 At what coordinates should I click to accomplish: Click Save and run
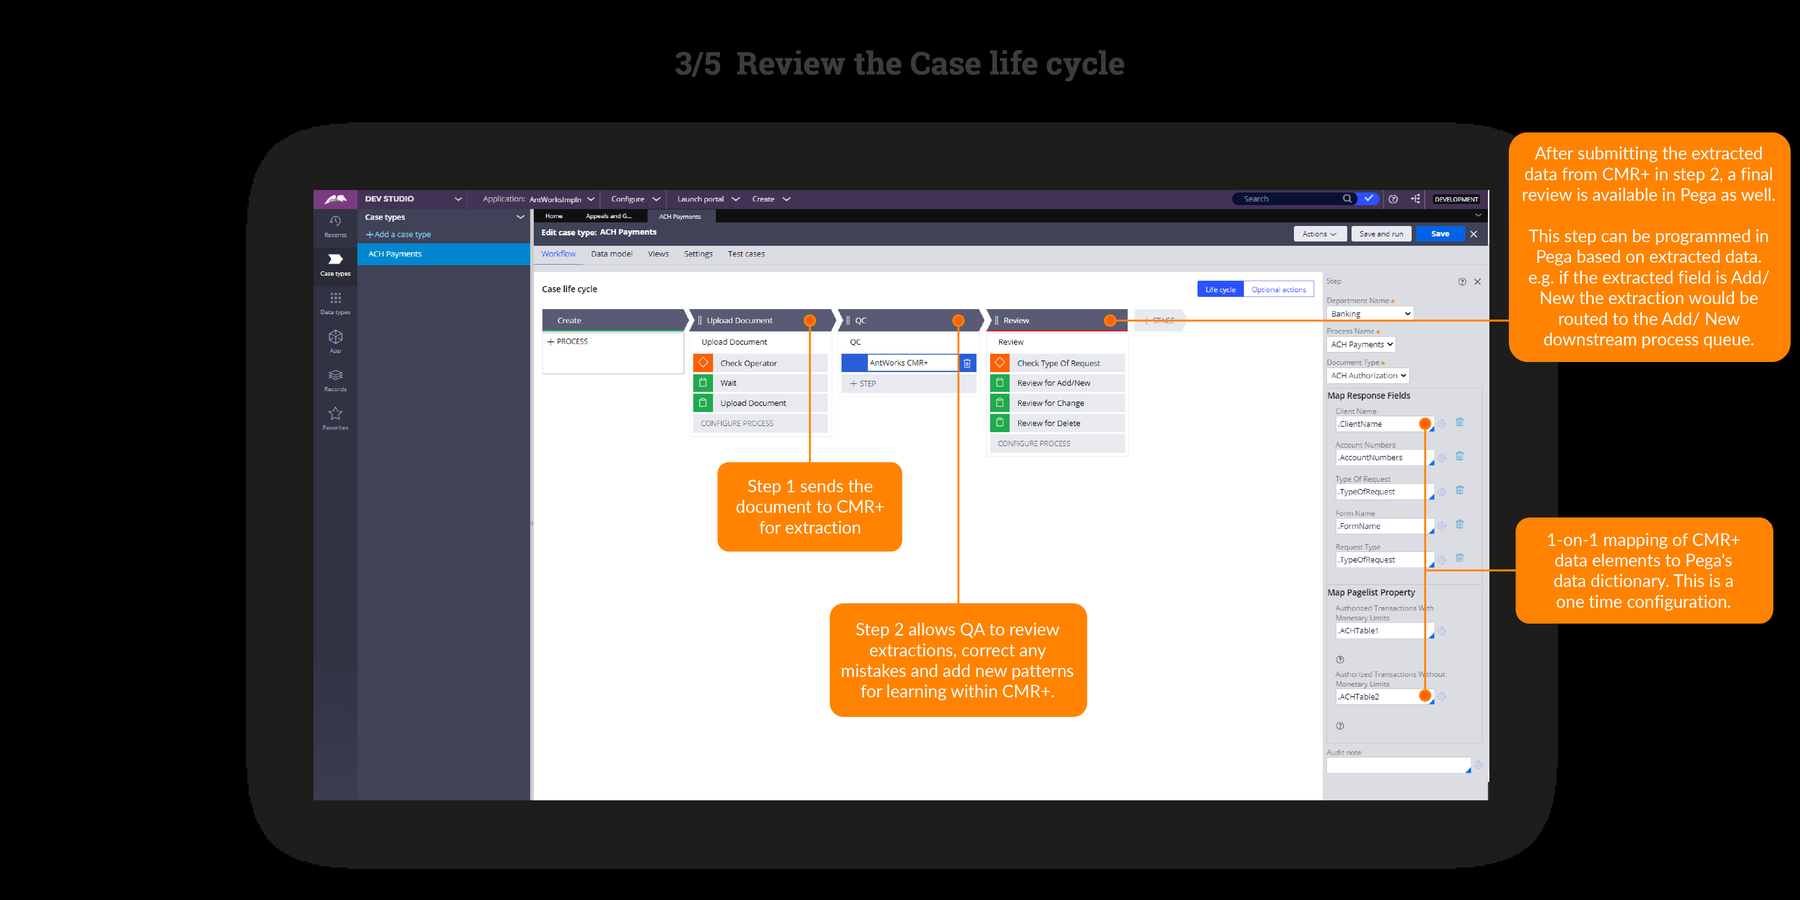tap(1381, 234)
